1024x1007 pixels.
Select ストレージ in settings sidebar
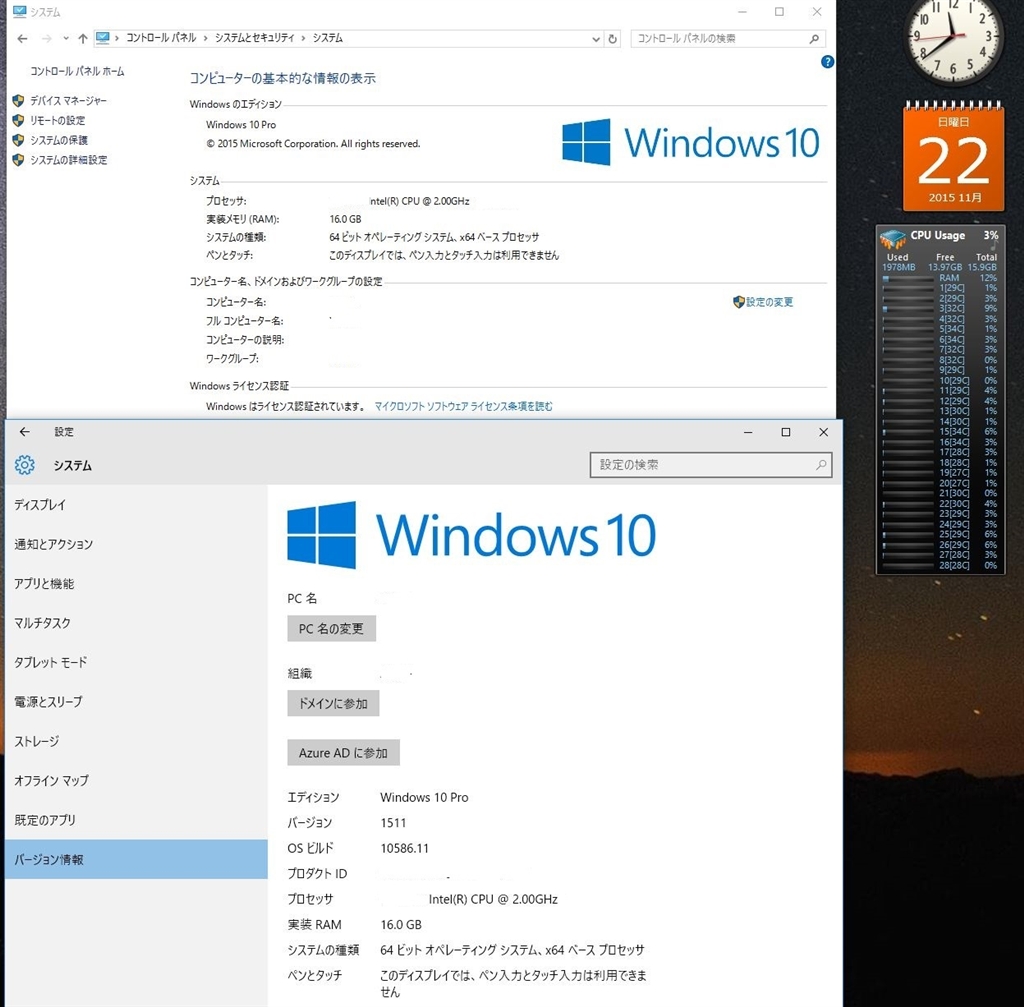(136, 741)
